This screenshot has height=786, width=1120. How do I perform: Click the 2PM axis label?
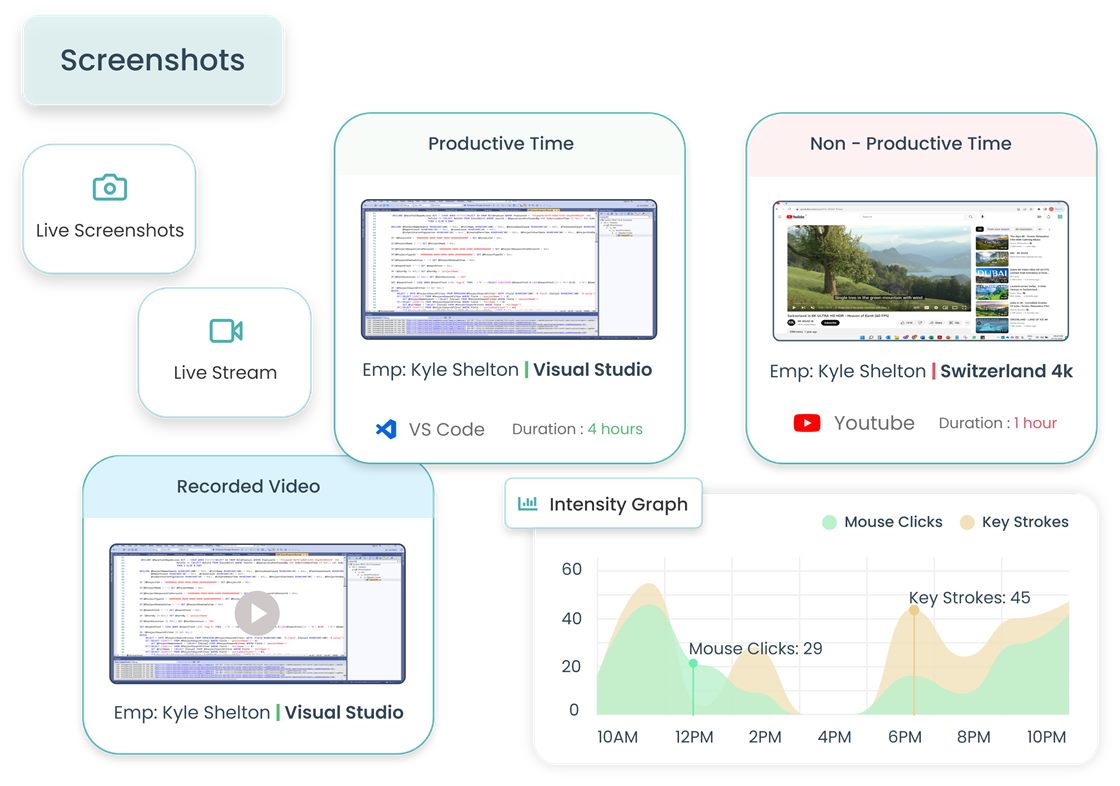pyautogui.click(x=764, y=737)
